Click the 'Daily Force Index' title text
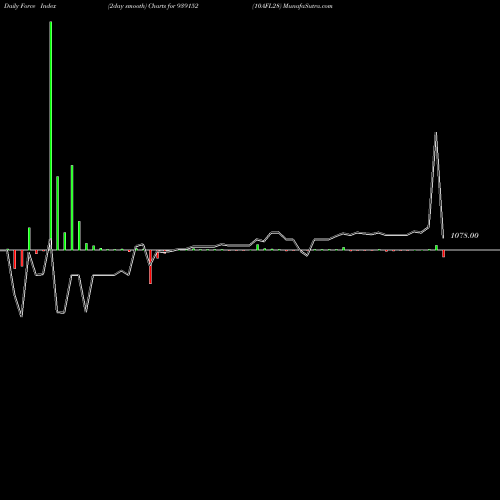The image size is (500, 500). tap(30, 6)
